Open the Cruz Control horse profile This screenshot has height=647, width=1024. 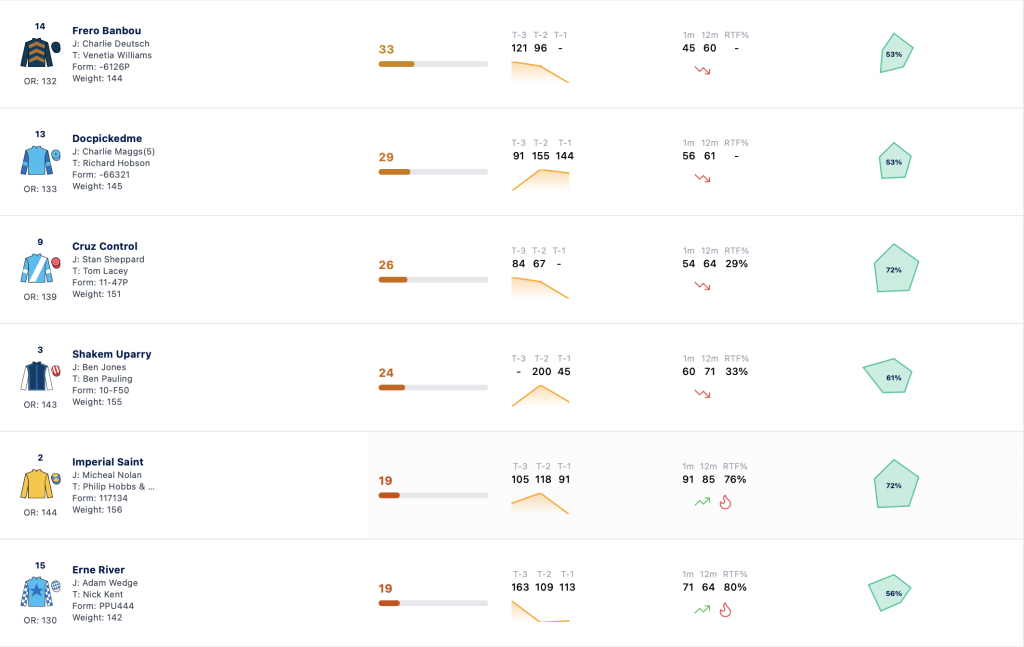pyautogui.click(x=104, y=246)
